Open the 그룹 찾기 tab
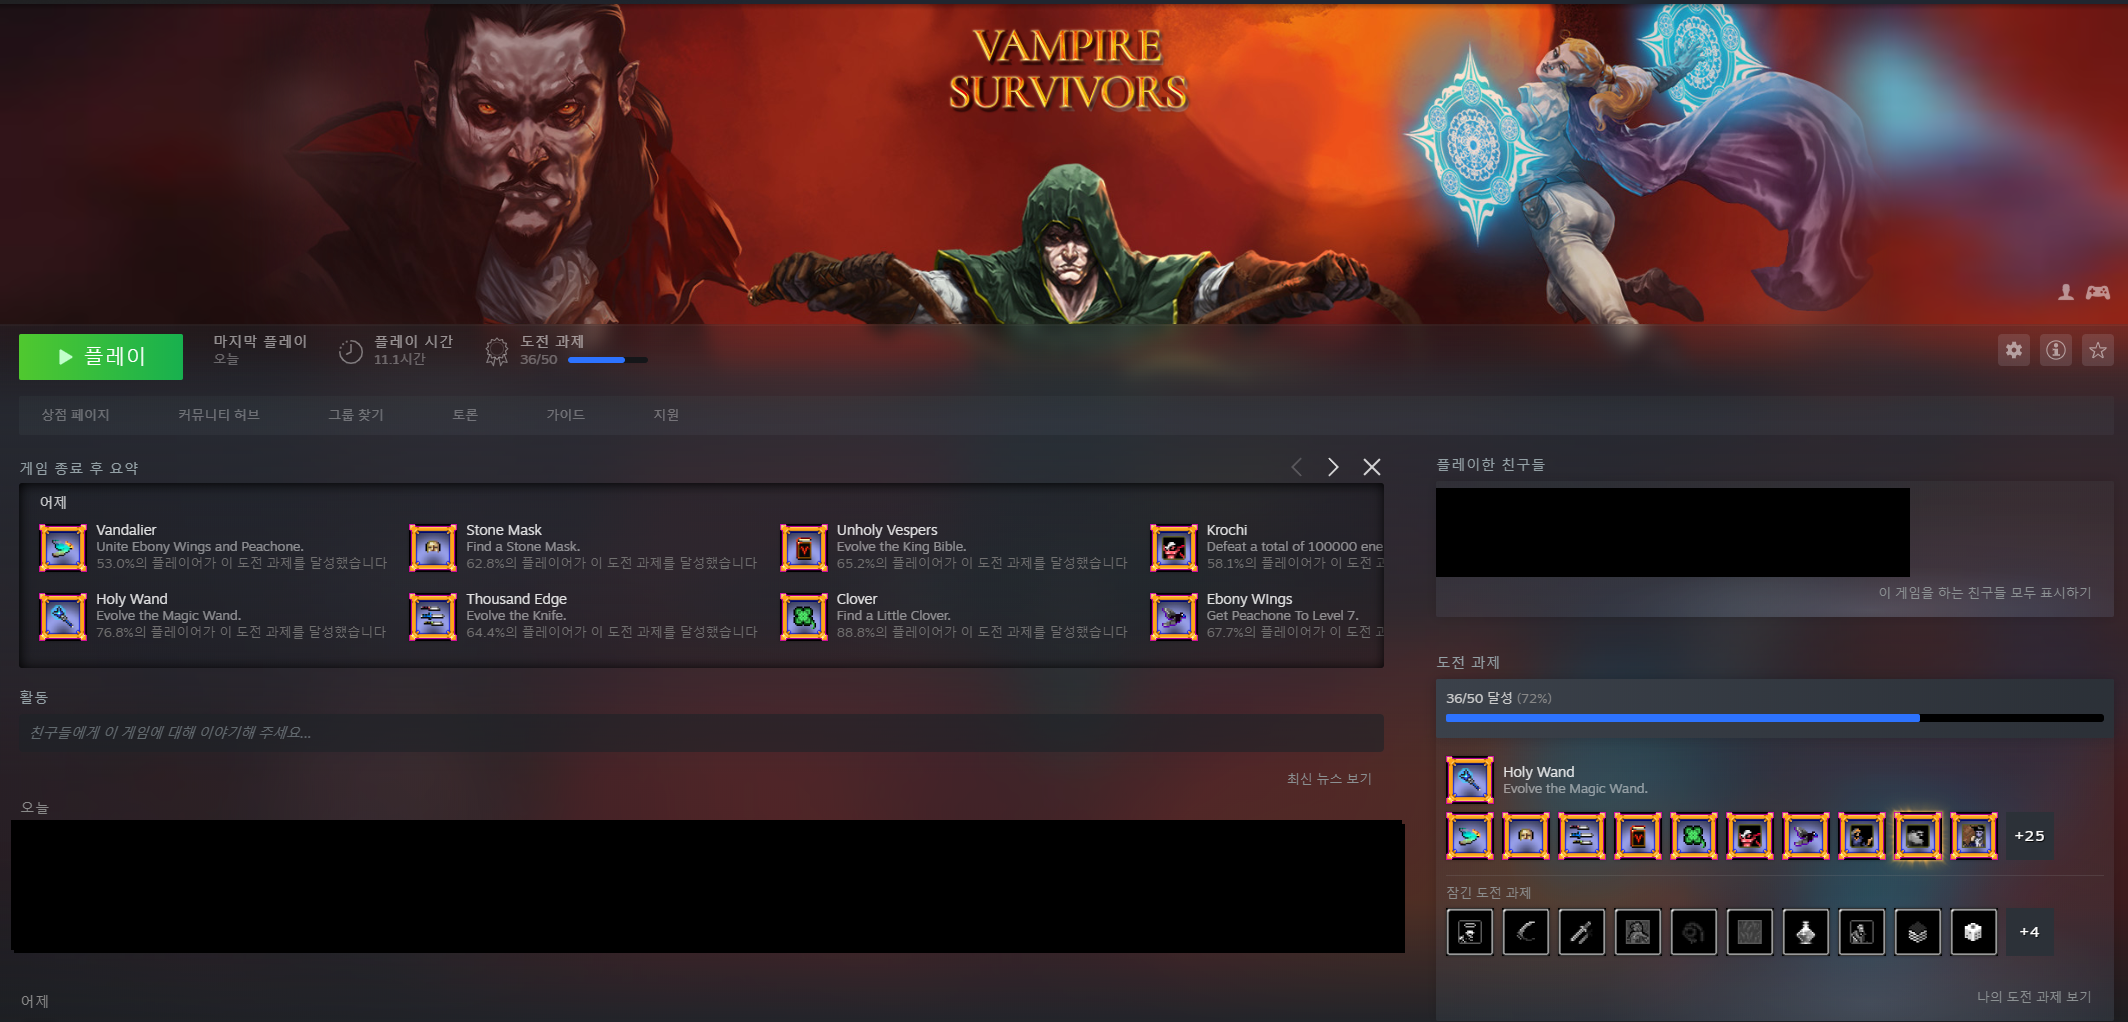This screenshot has height=1022, width=2128. [356, 415]
